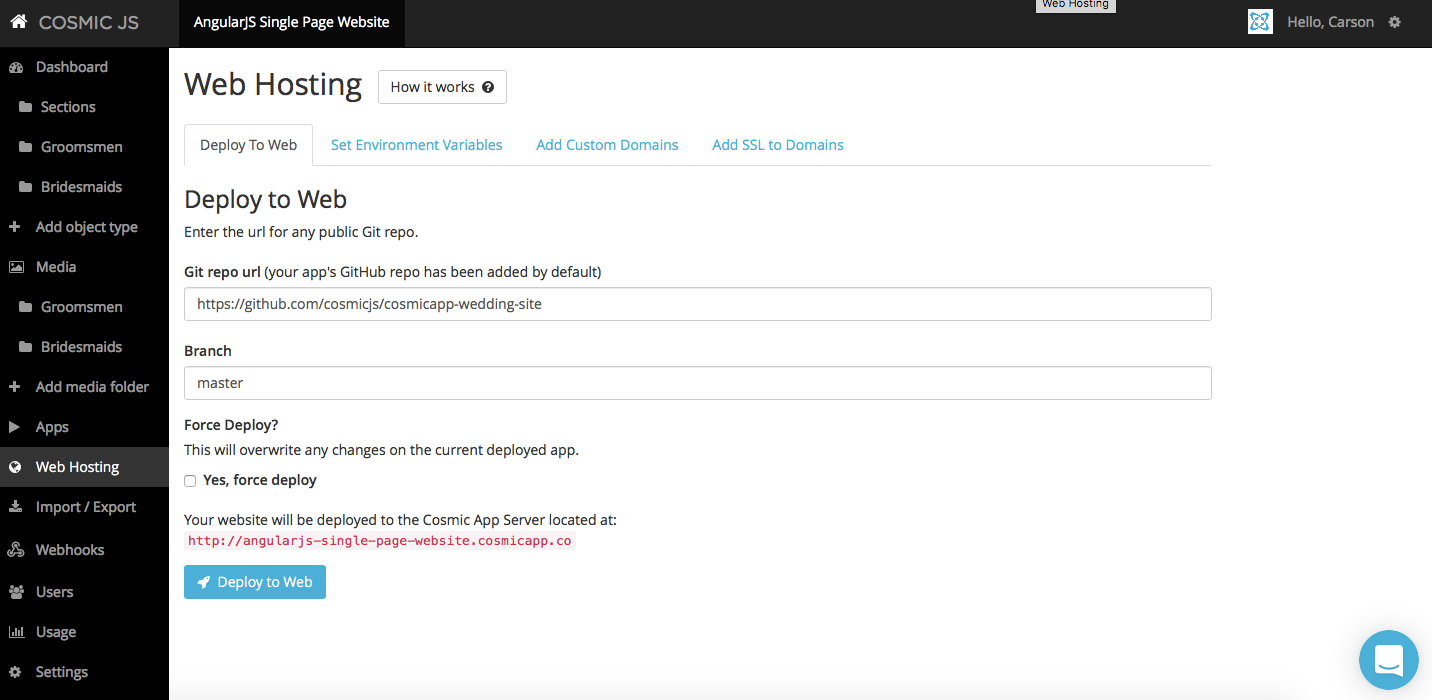Click the user avatar icon in the top bar
This screenshot has width=1432, height=700.
[x=1260, y=22]
